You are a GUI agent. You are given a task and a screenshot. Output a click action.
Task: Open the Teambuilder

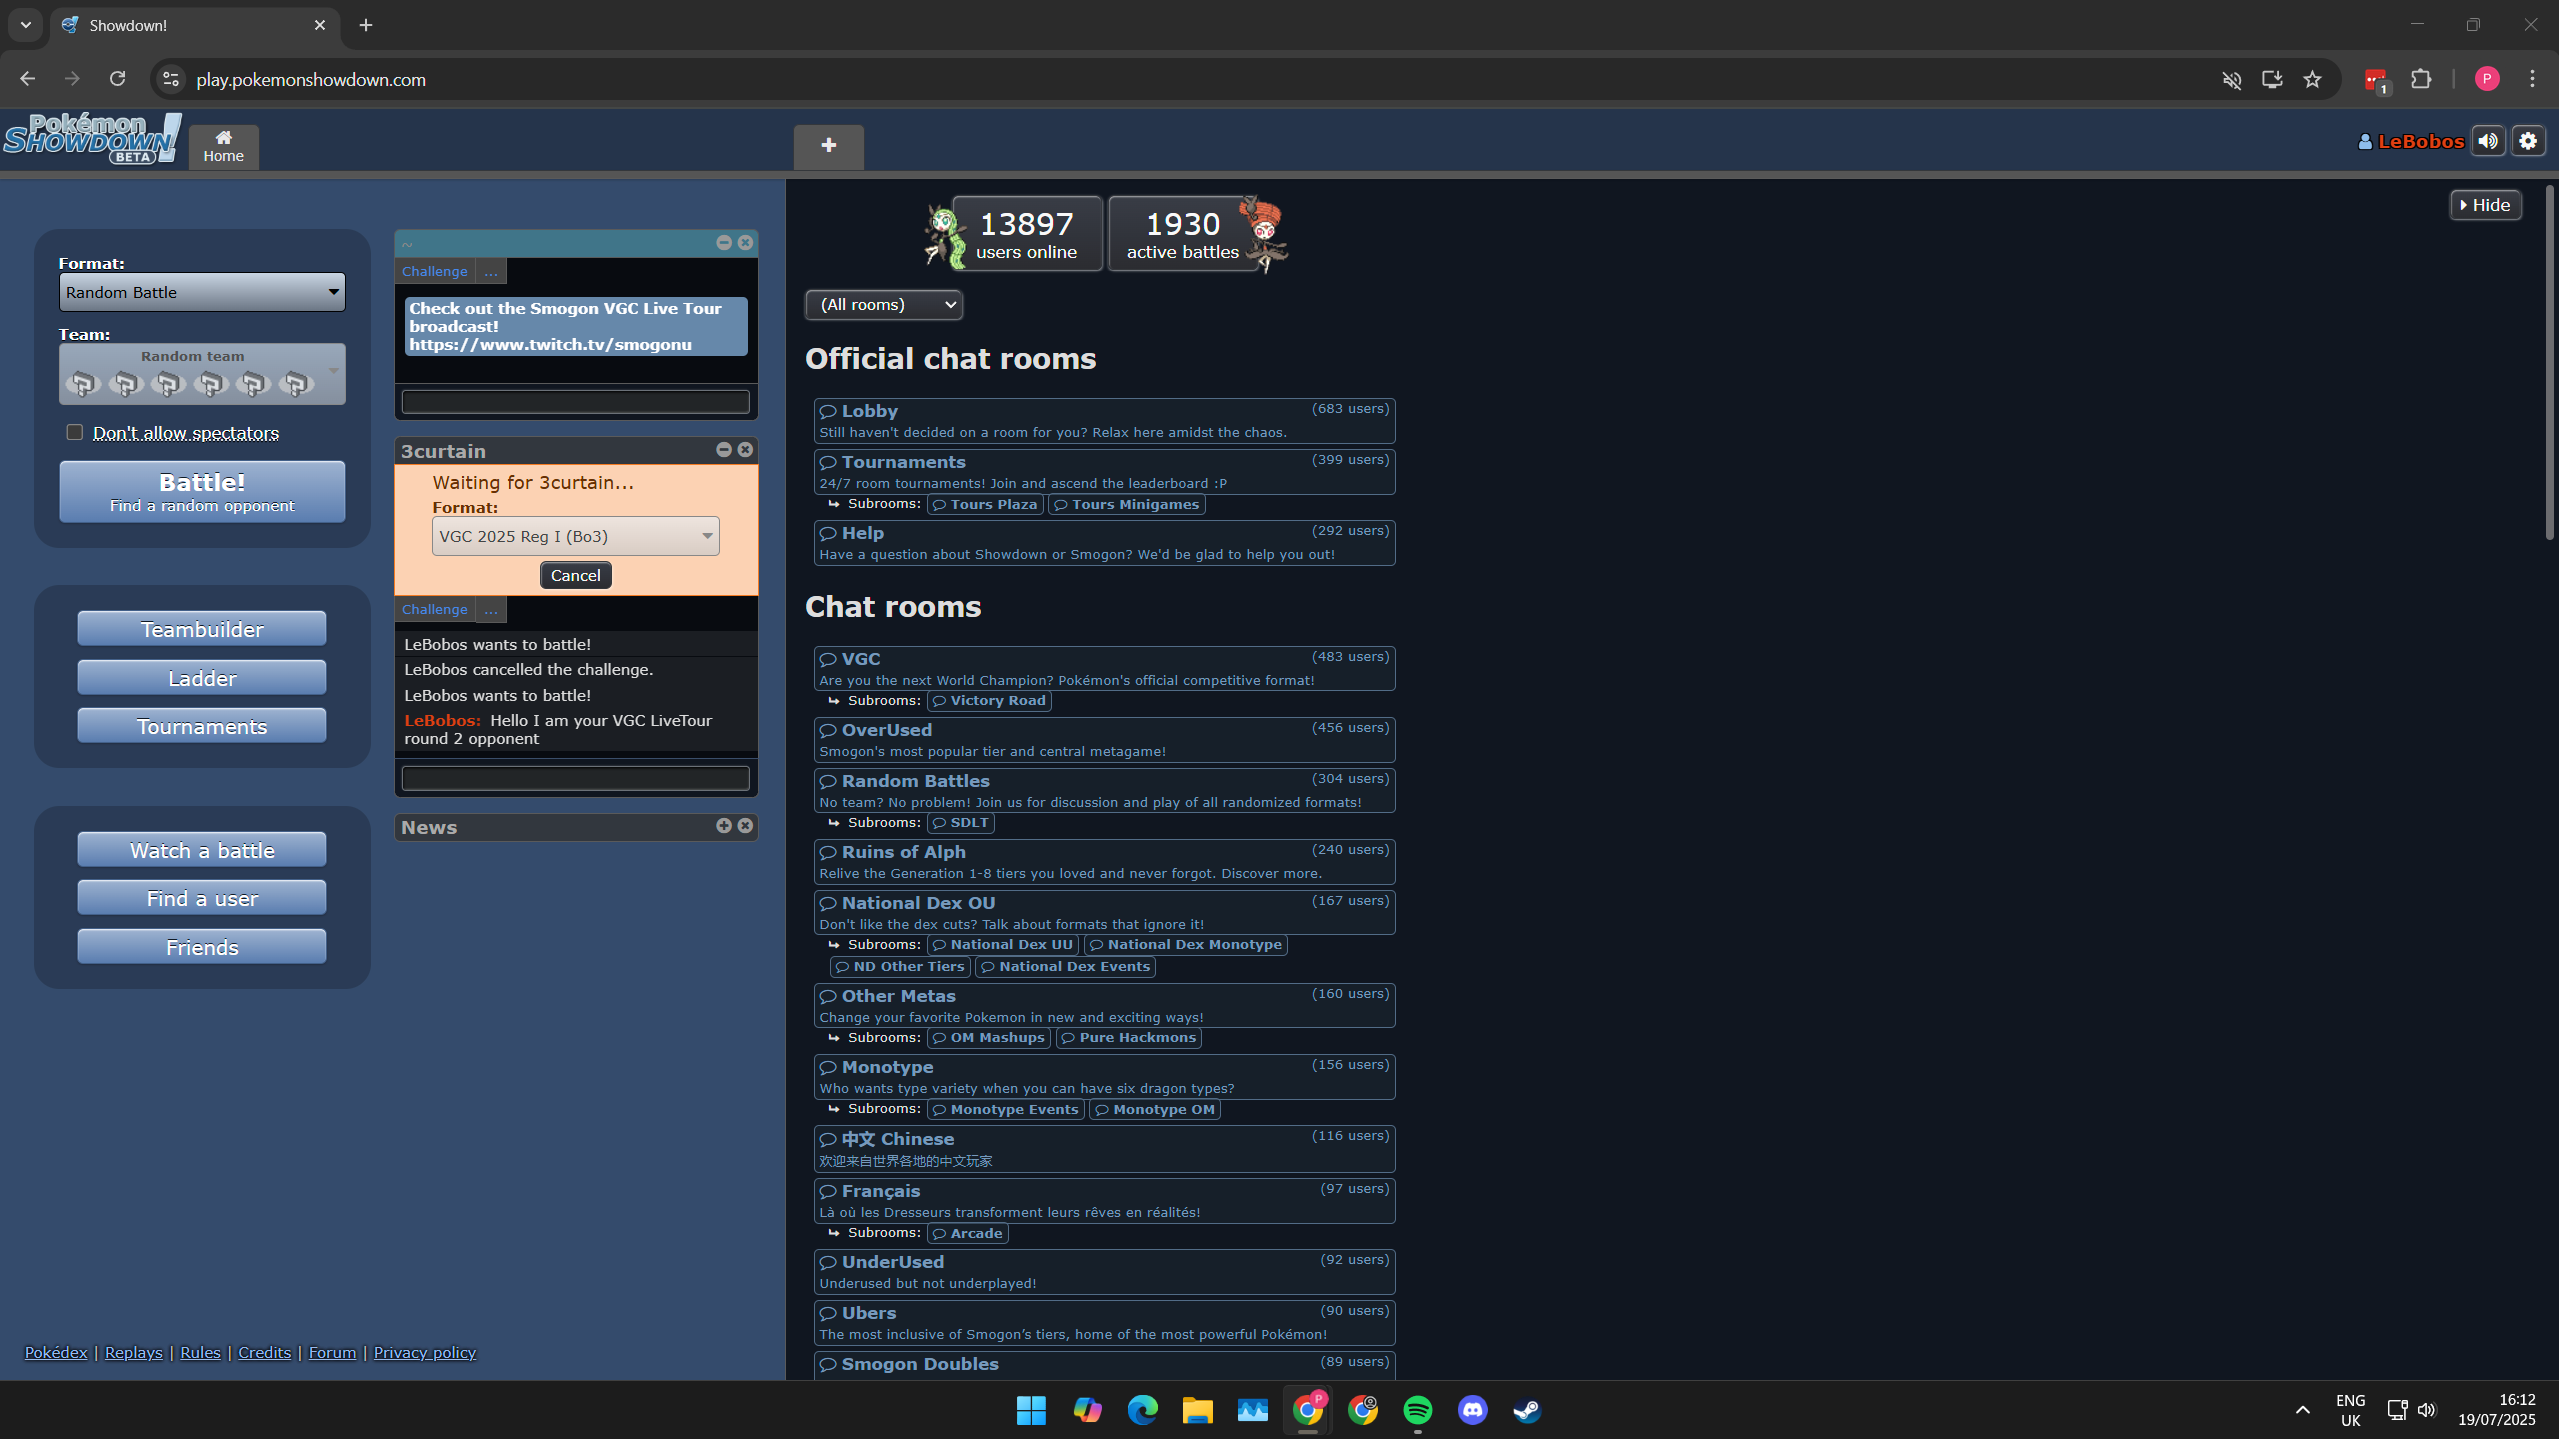tap(202, 629)
